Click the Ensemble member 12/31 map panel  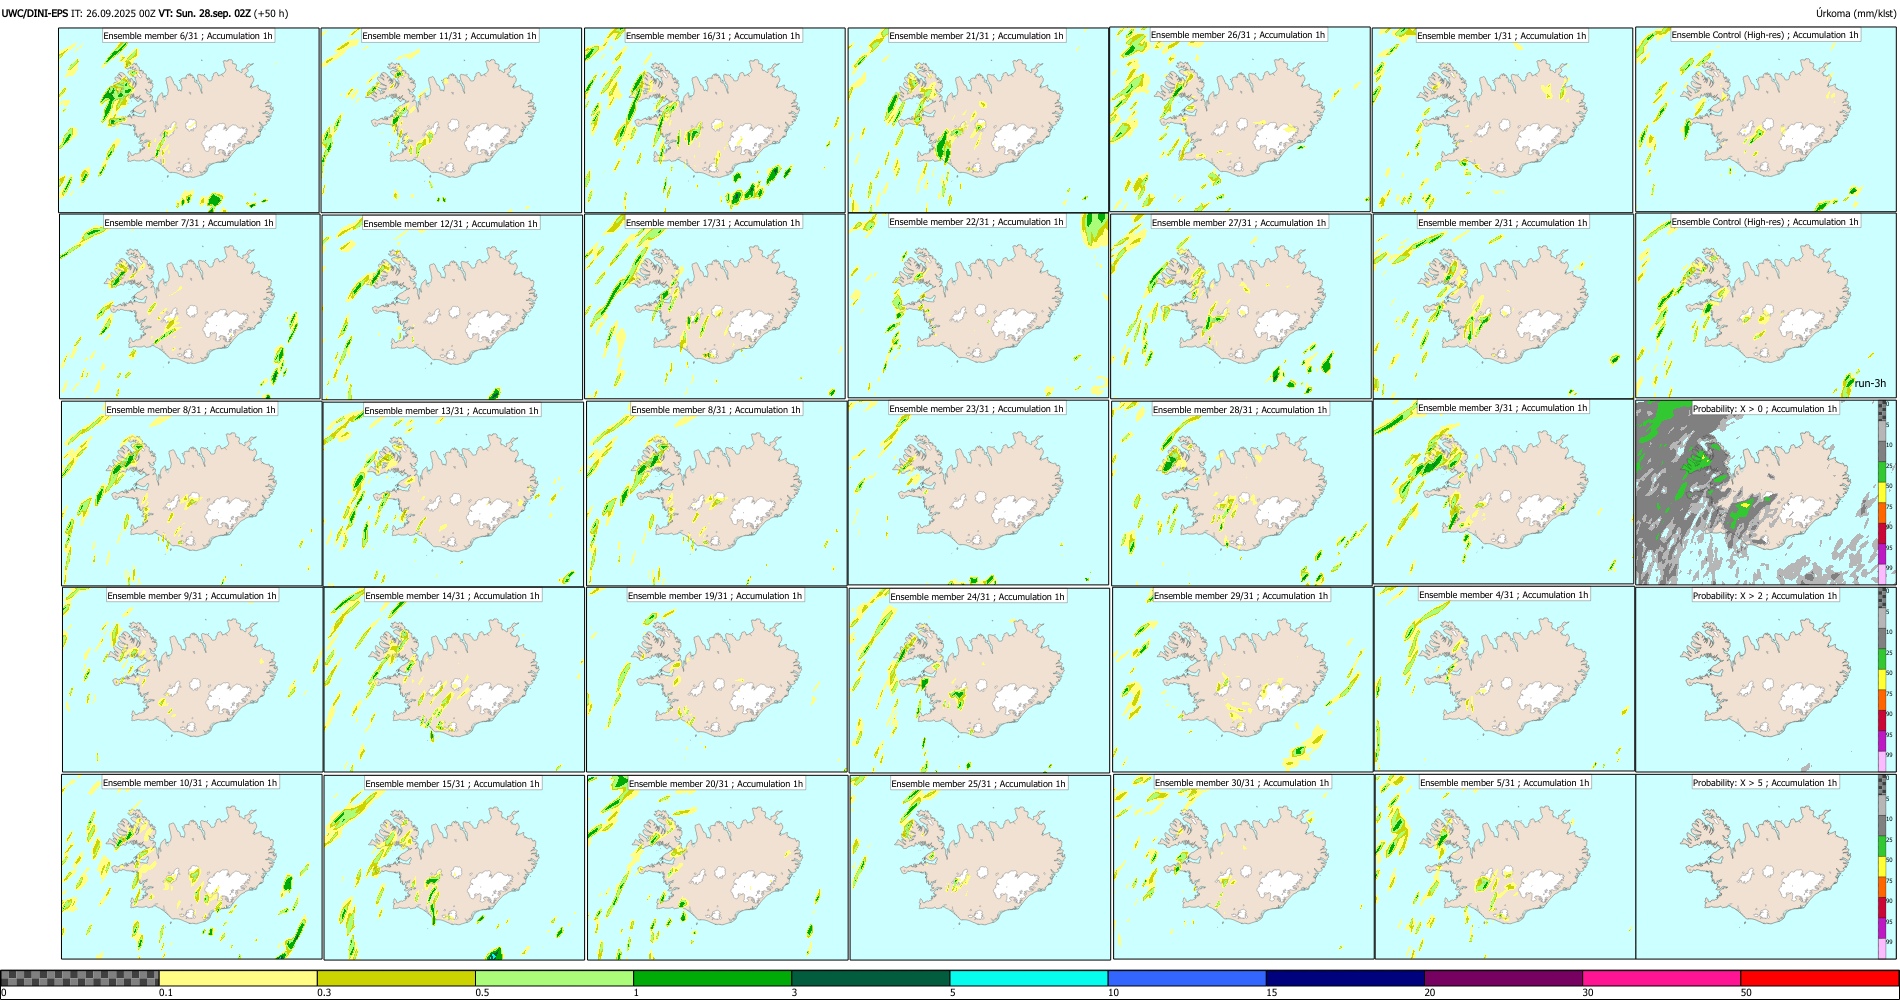452,307
